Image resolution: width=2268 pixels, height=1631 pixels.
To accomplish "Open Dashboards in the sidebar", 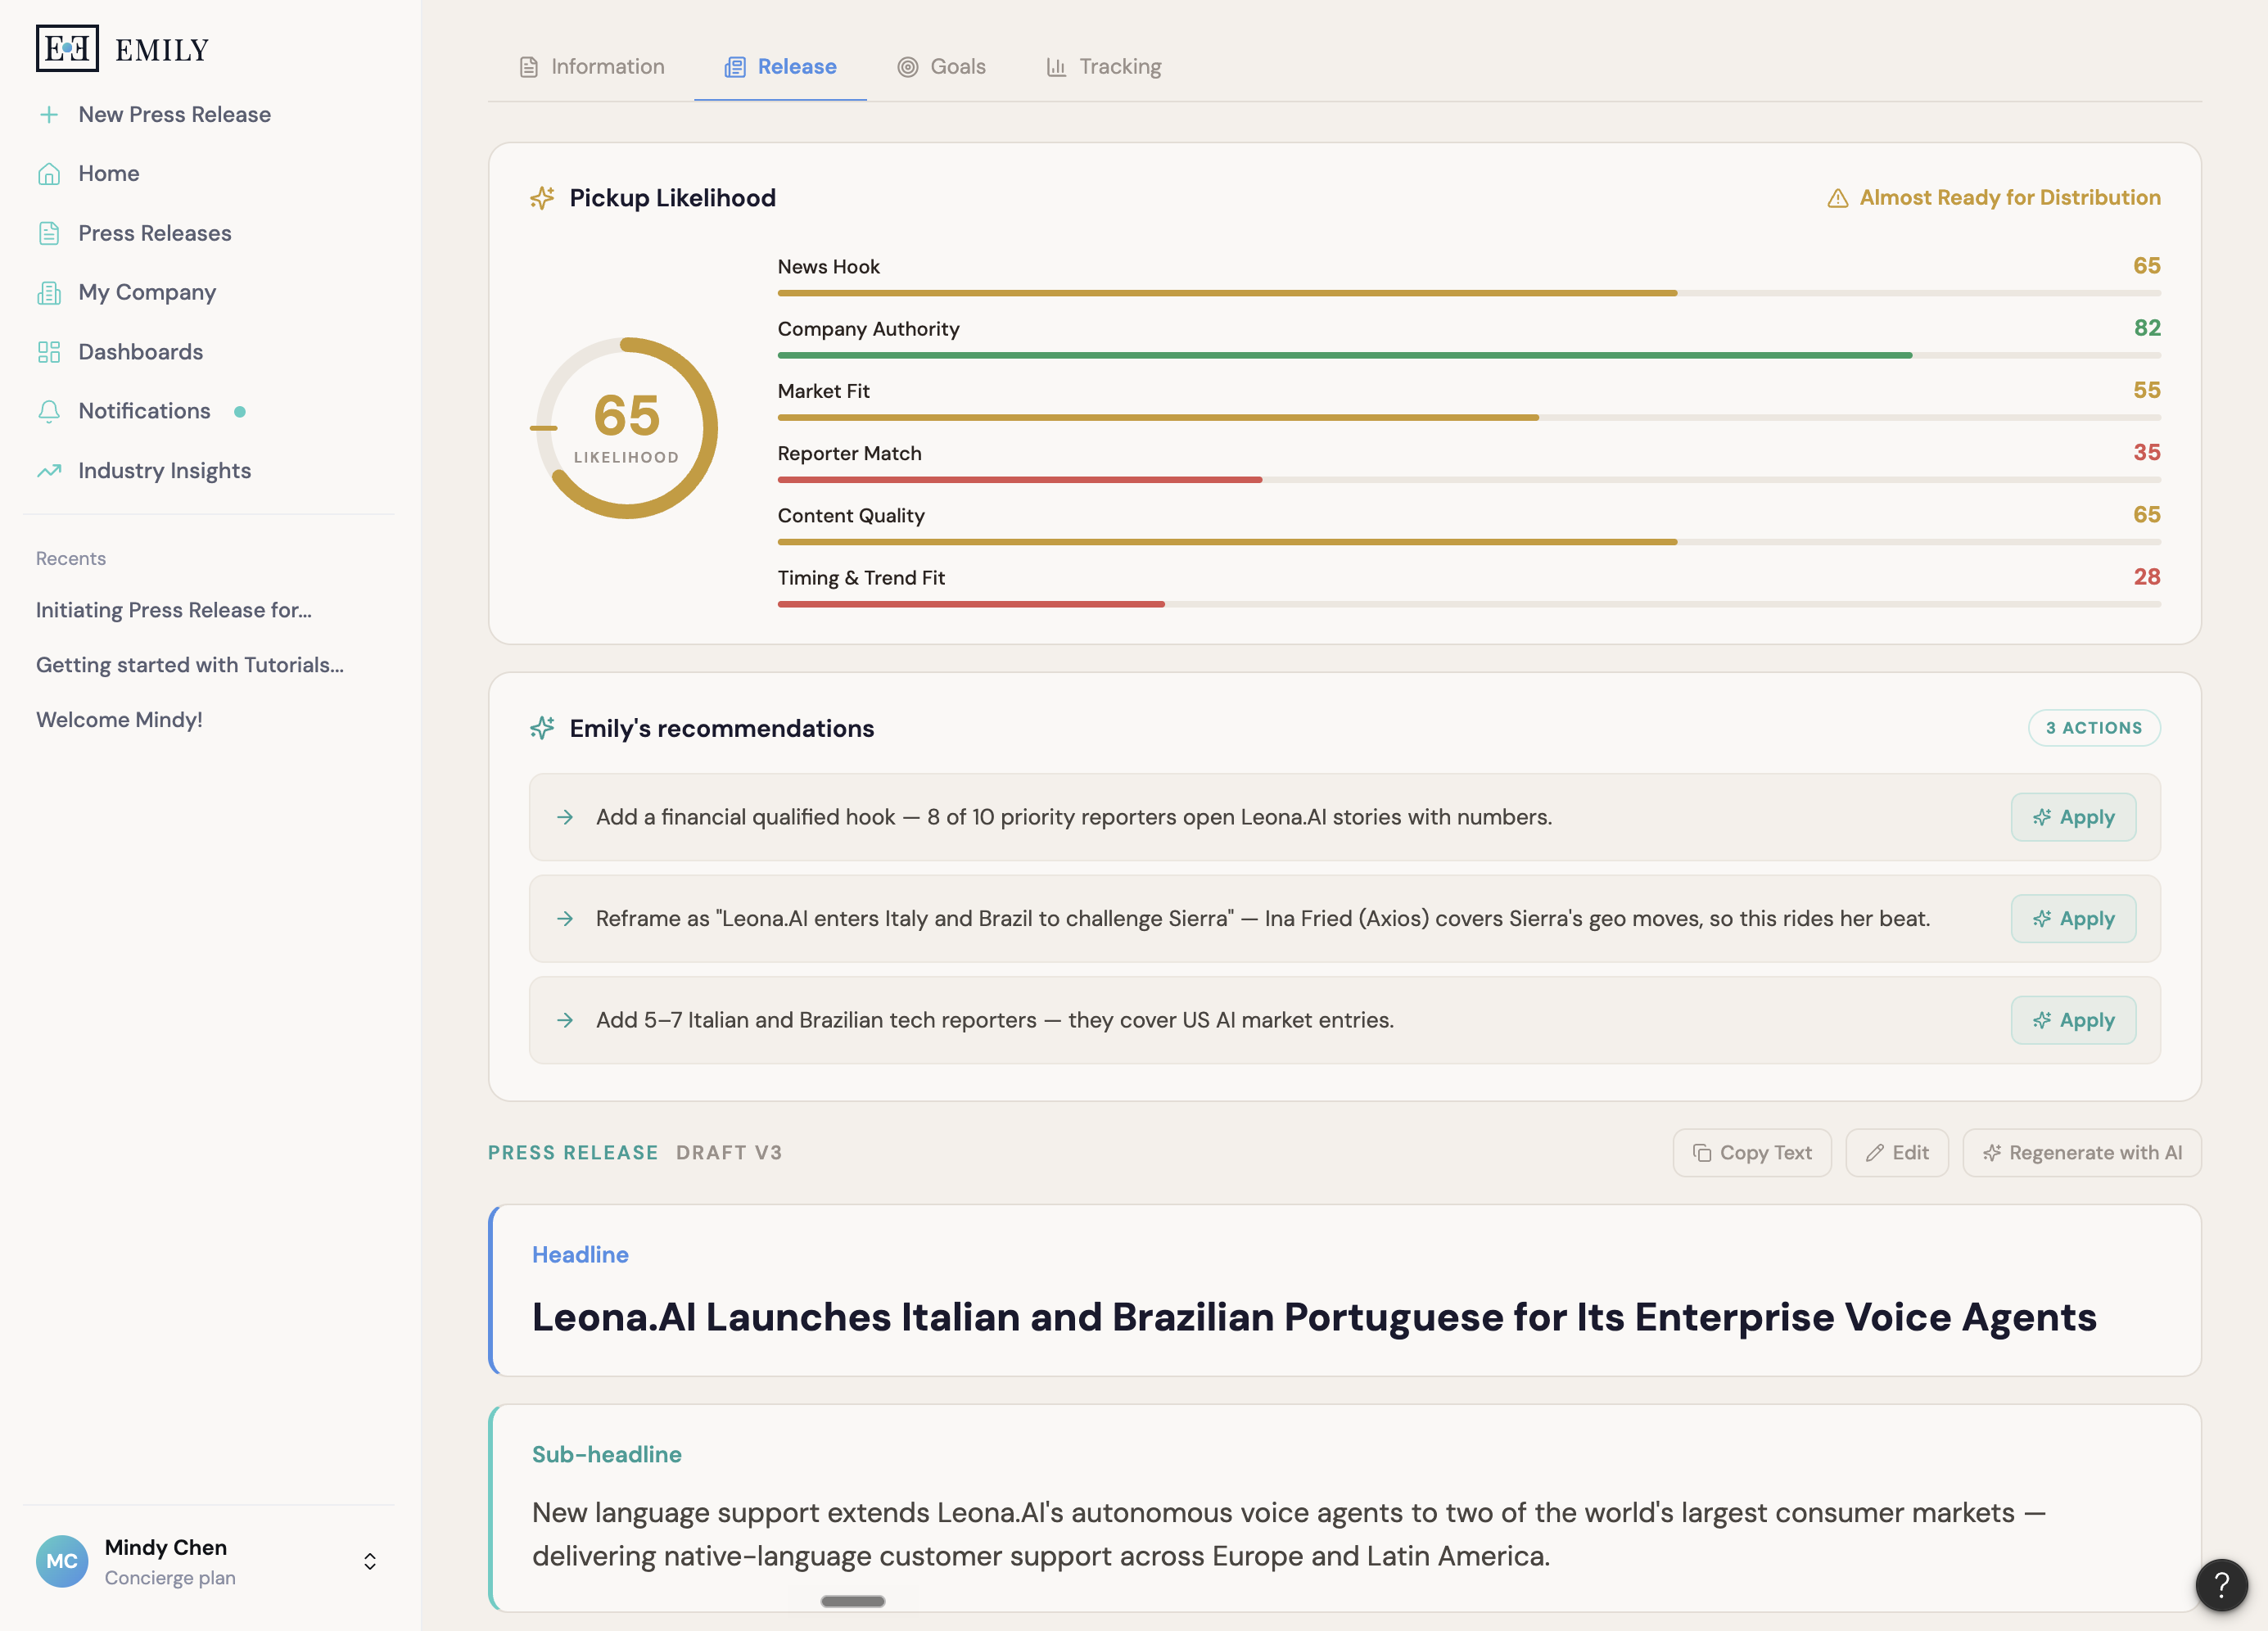I will [x=141, y=352].
